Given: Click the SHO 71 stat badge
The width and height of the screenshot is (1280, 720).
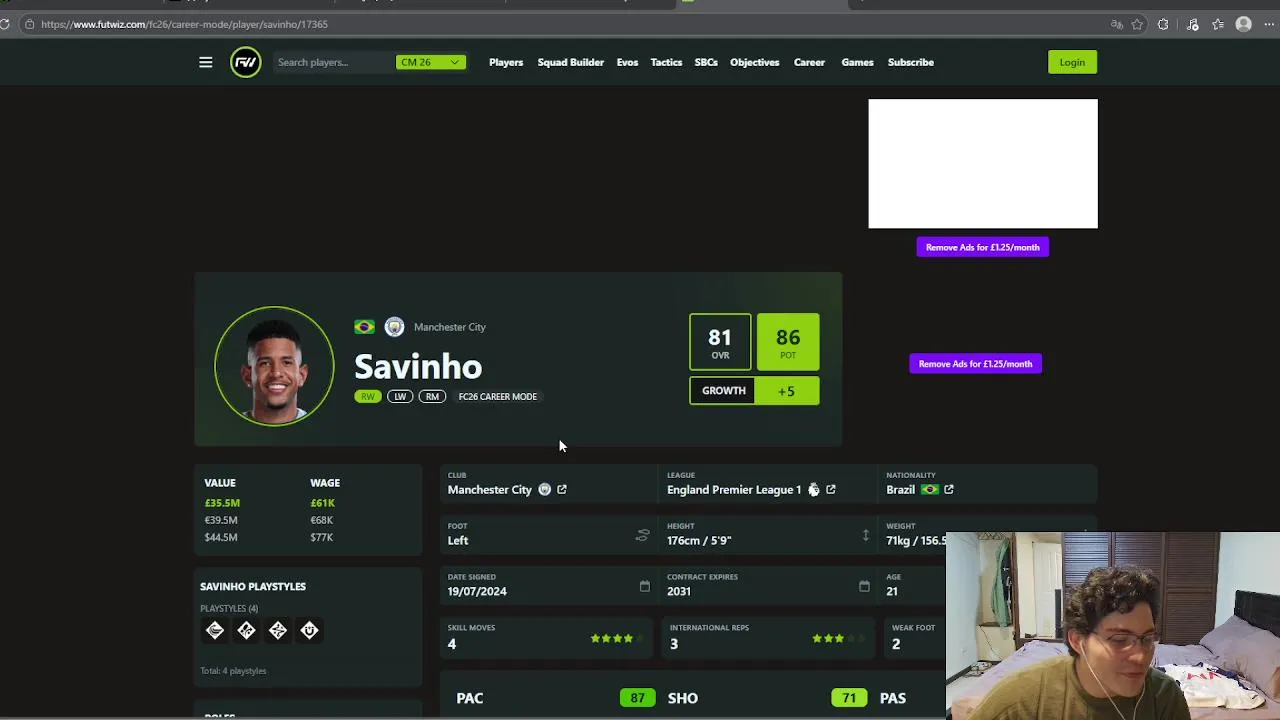Looking at the screenshot, I should 849,698.
